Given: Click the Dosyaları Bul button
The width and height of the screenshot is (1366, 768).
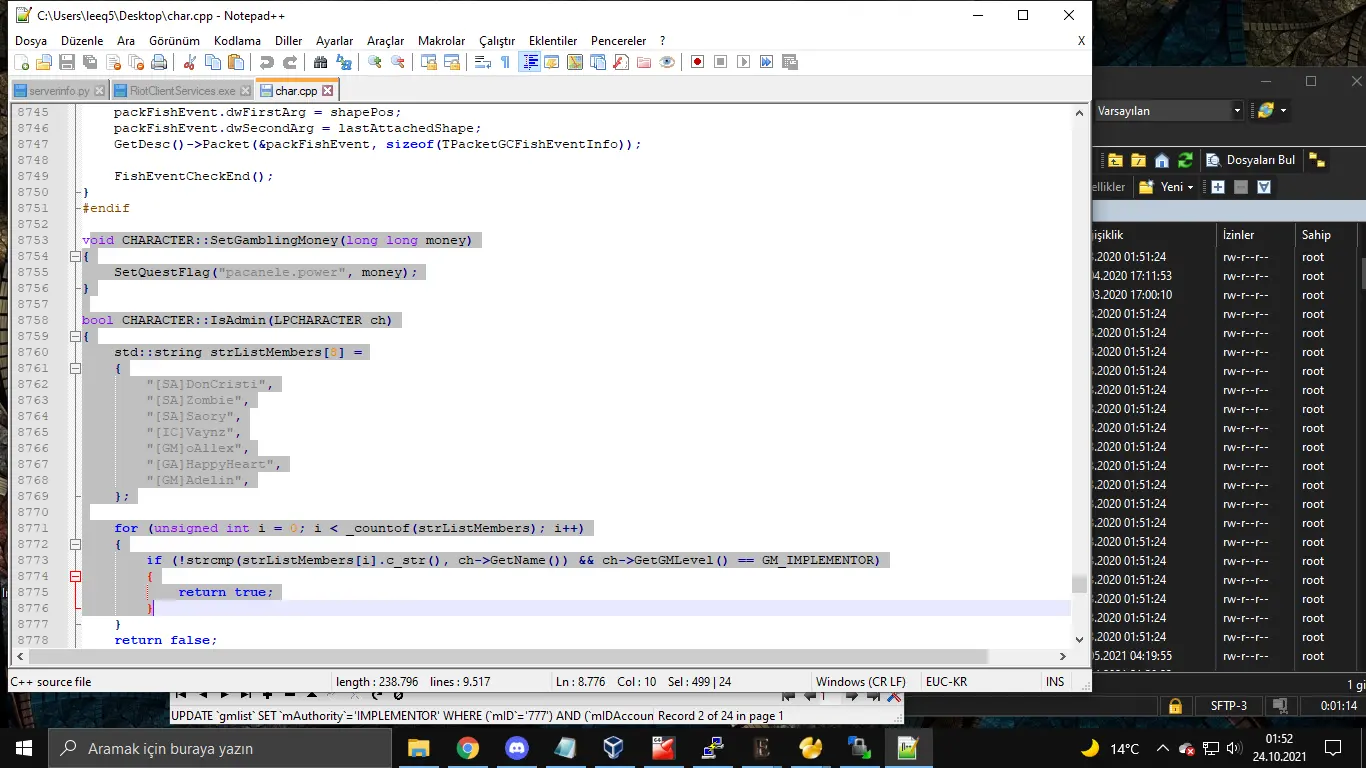Looking at the screenshot, I should [x=1251, y=160].
